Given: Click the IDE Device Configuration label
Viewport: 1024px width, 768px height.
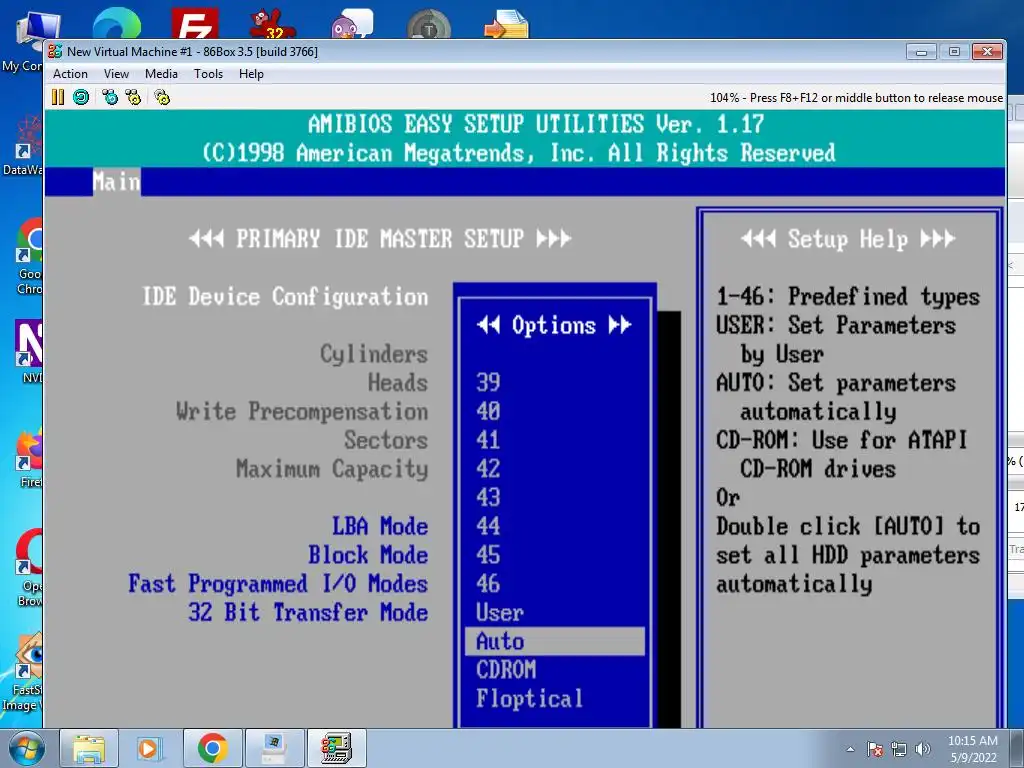Looking at the screenshot, I should [285, 296].
